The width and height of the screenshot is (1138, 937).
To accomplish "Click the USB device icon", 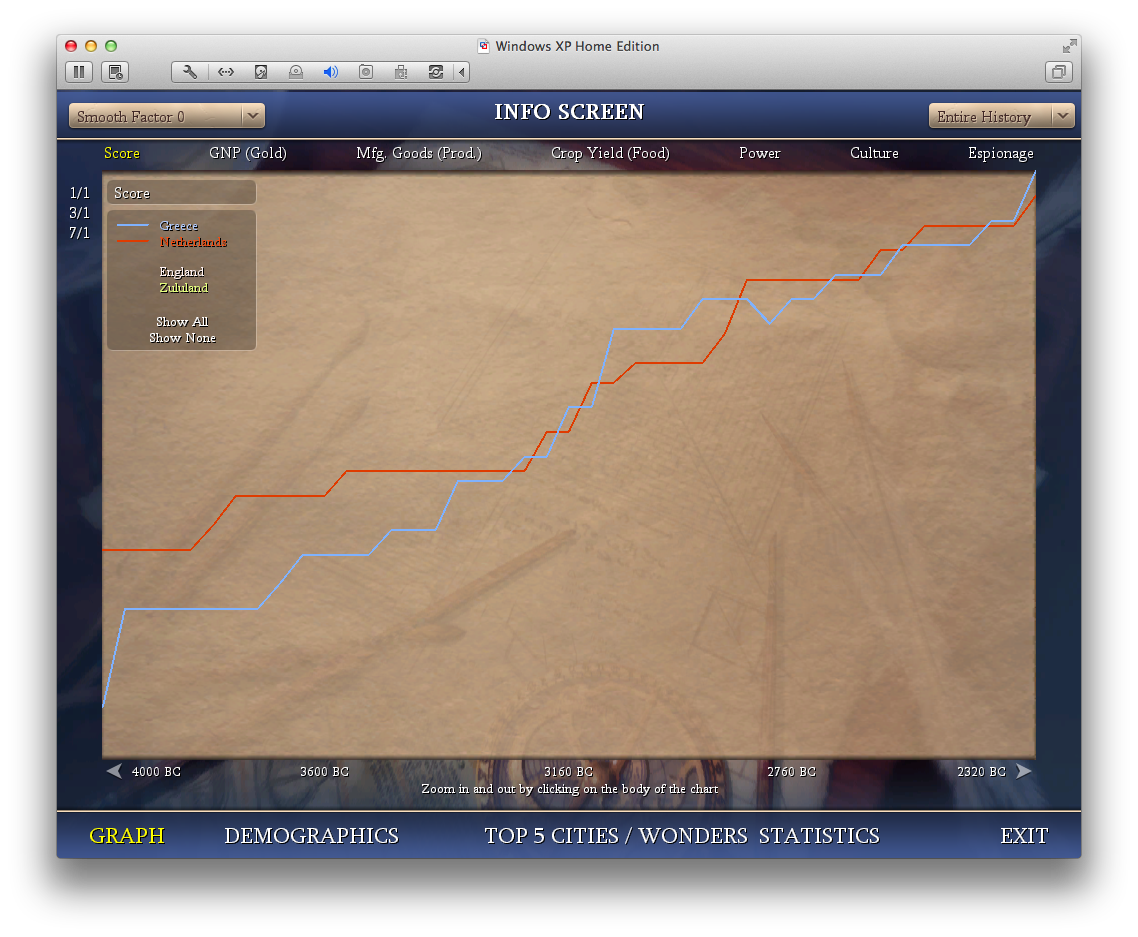I will click(x=401, y=72).
